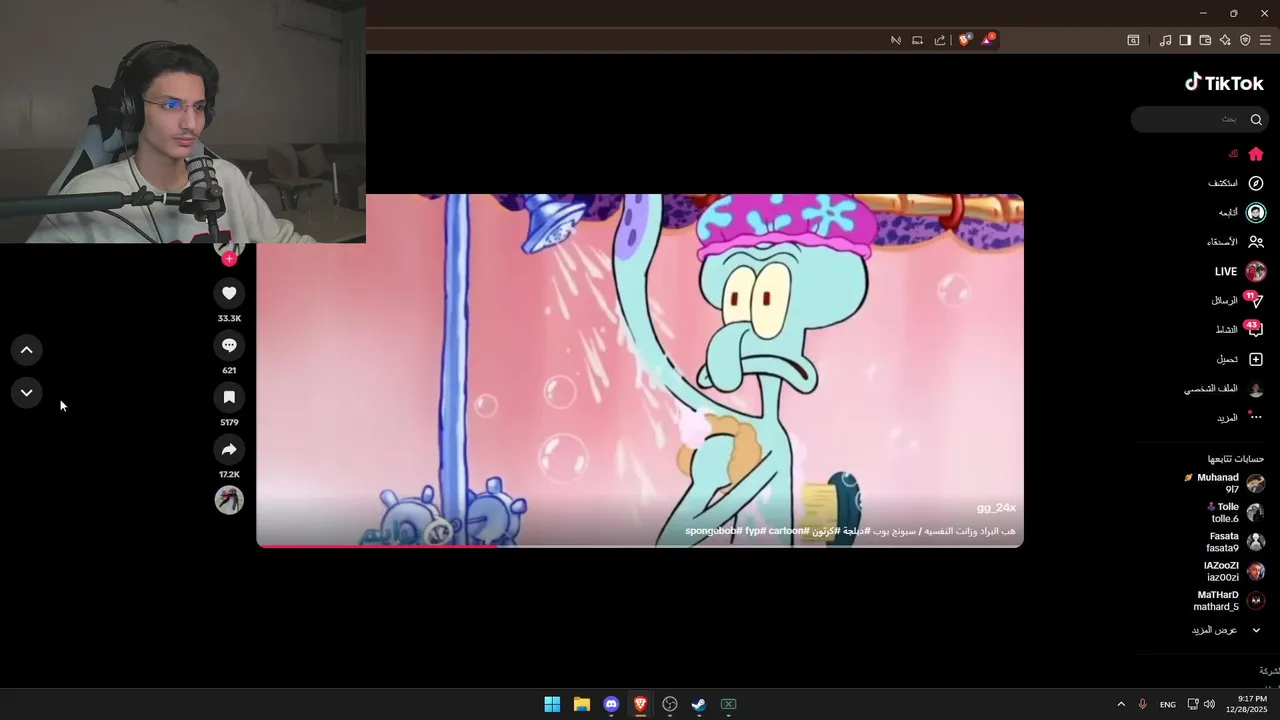The width and height of the screenshot is (1280, 720).
Task: Show hidden system tray icons chevron
Action: tap(1121, 704)
